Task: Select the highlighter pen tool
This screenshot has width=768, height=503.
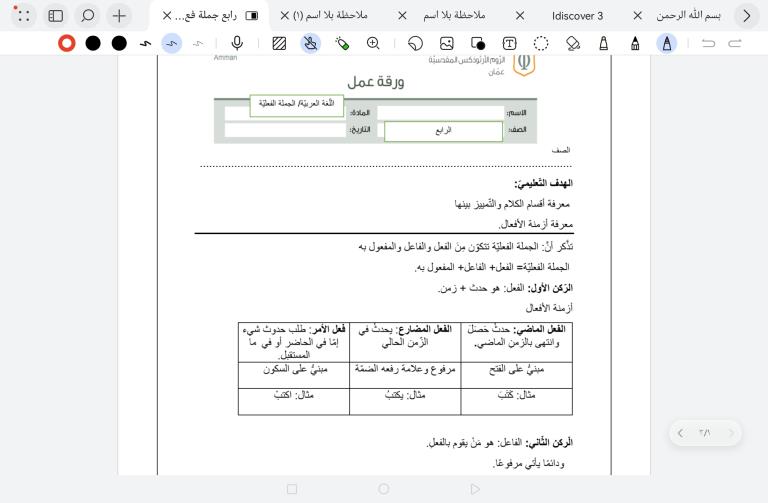Action: point(604,43)
